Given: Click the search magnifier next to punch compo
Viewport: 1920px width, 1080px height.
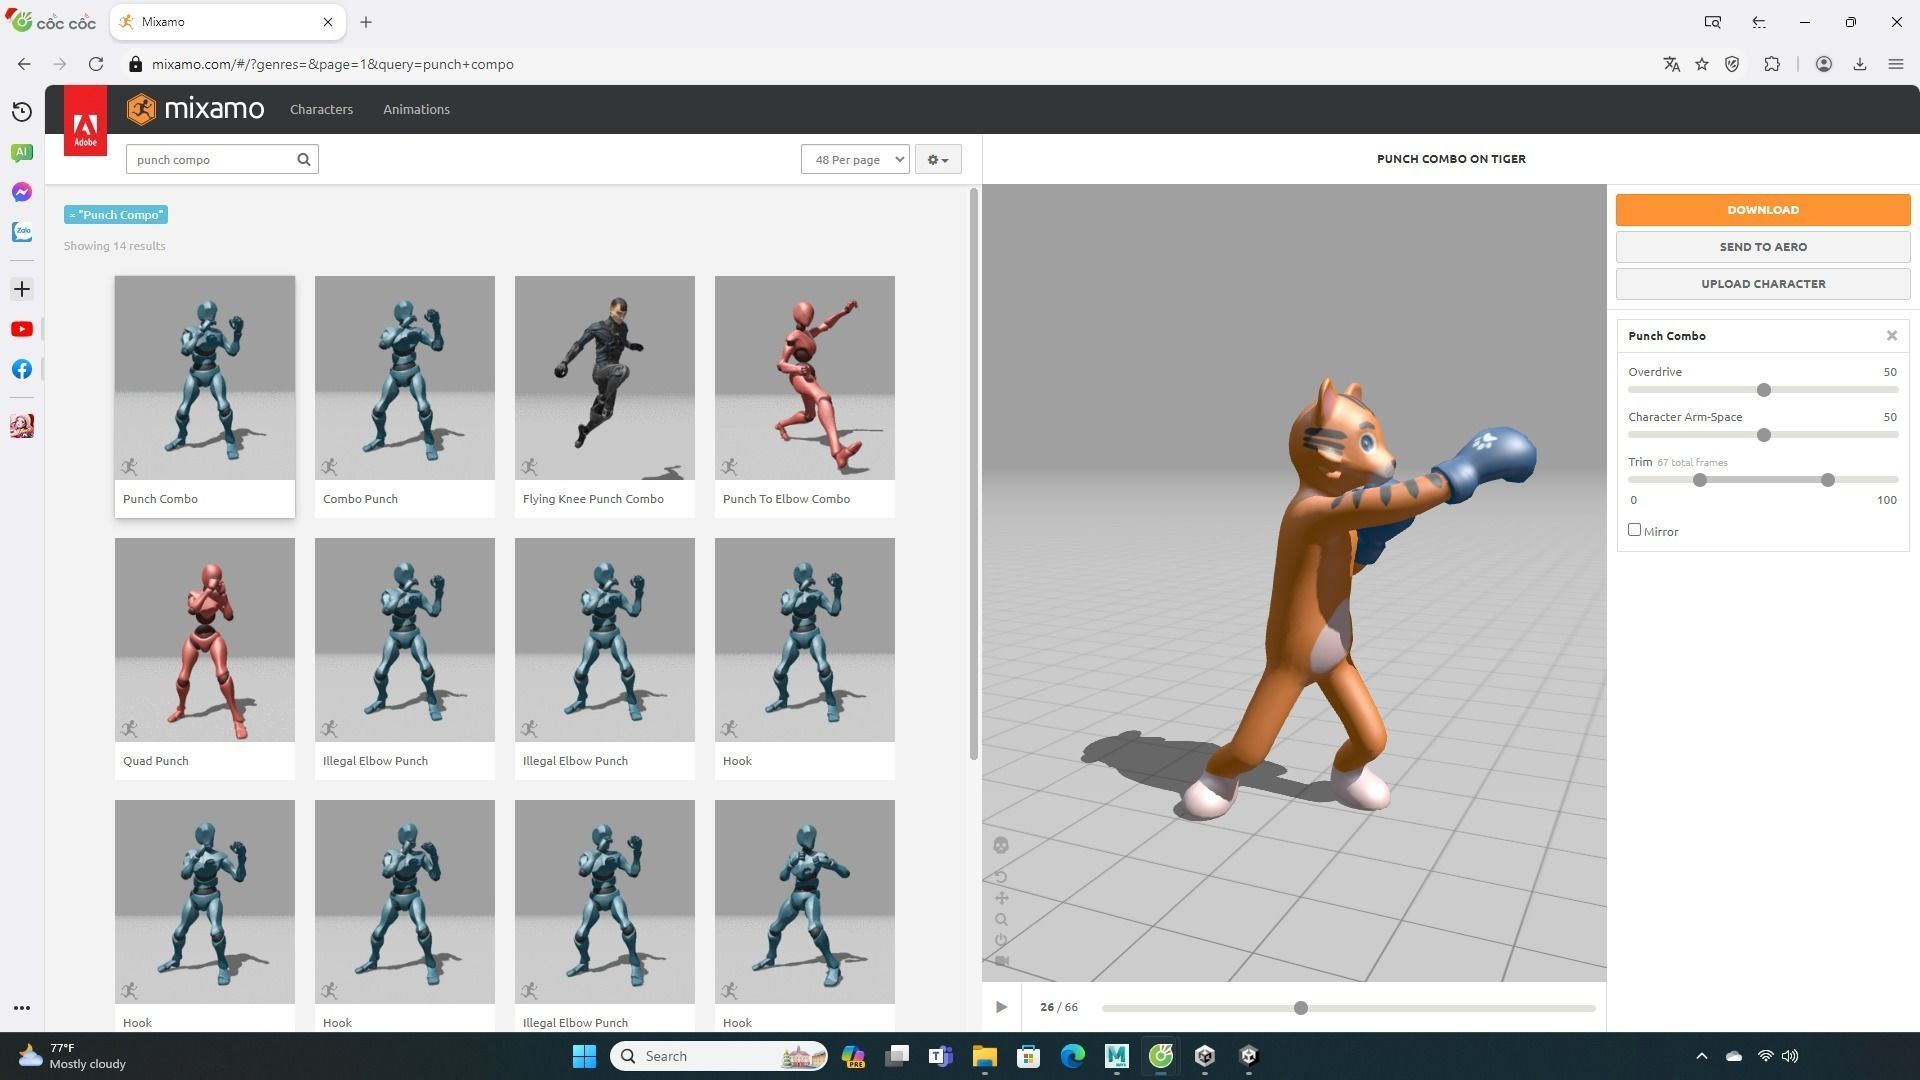Looking at the screenshot, I should click(x=304, y=160).
